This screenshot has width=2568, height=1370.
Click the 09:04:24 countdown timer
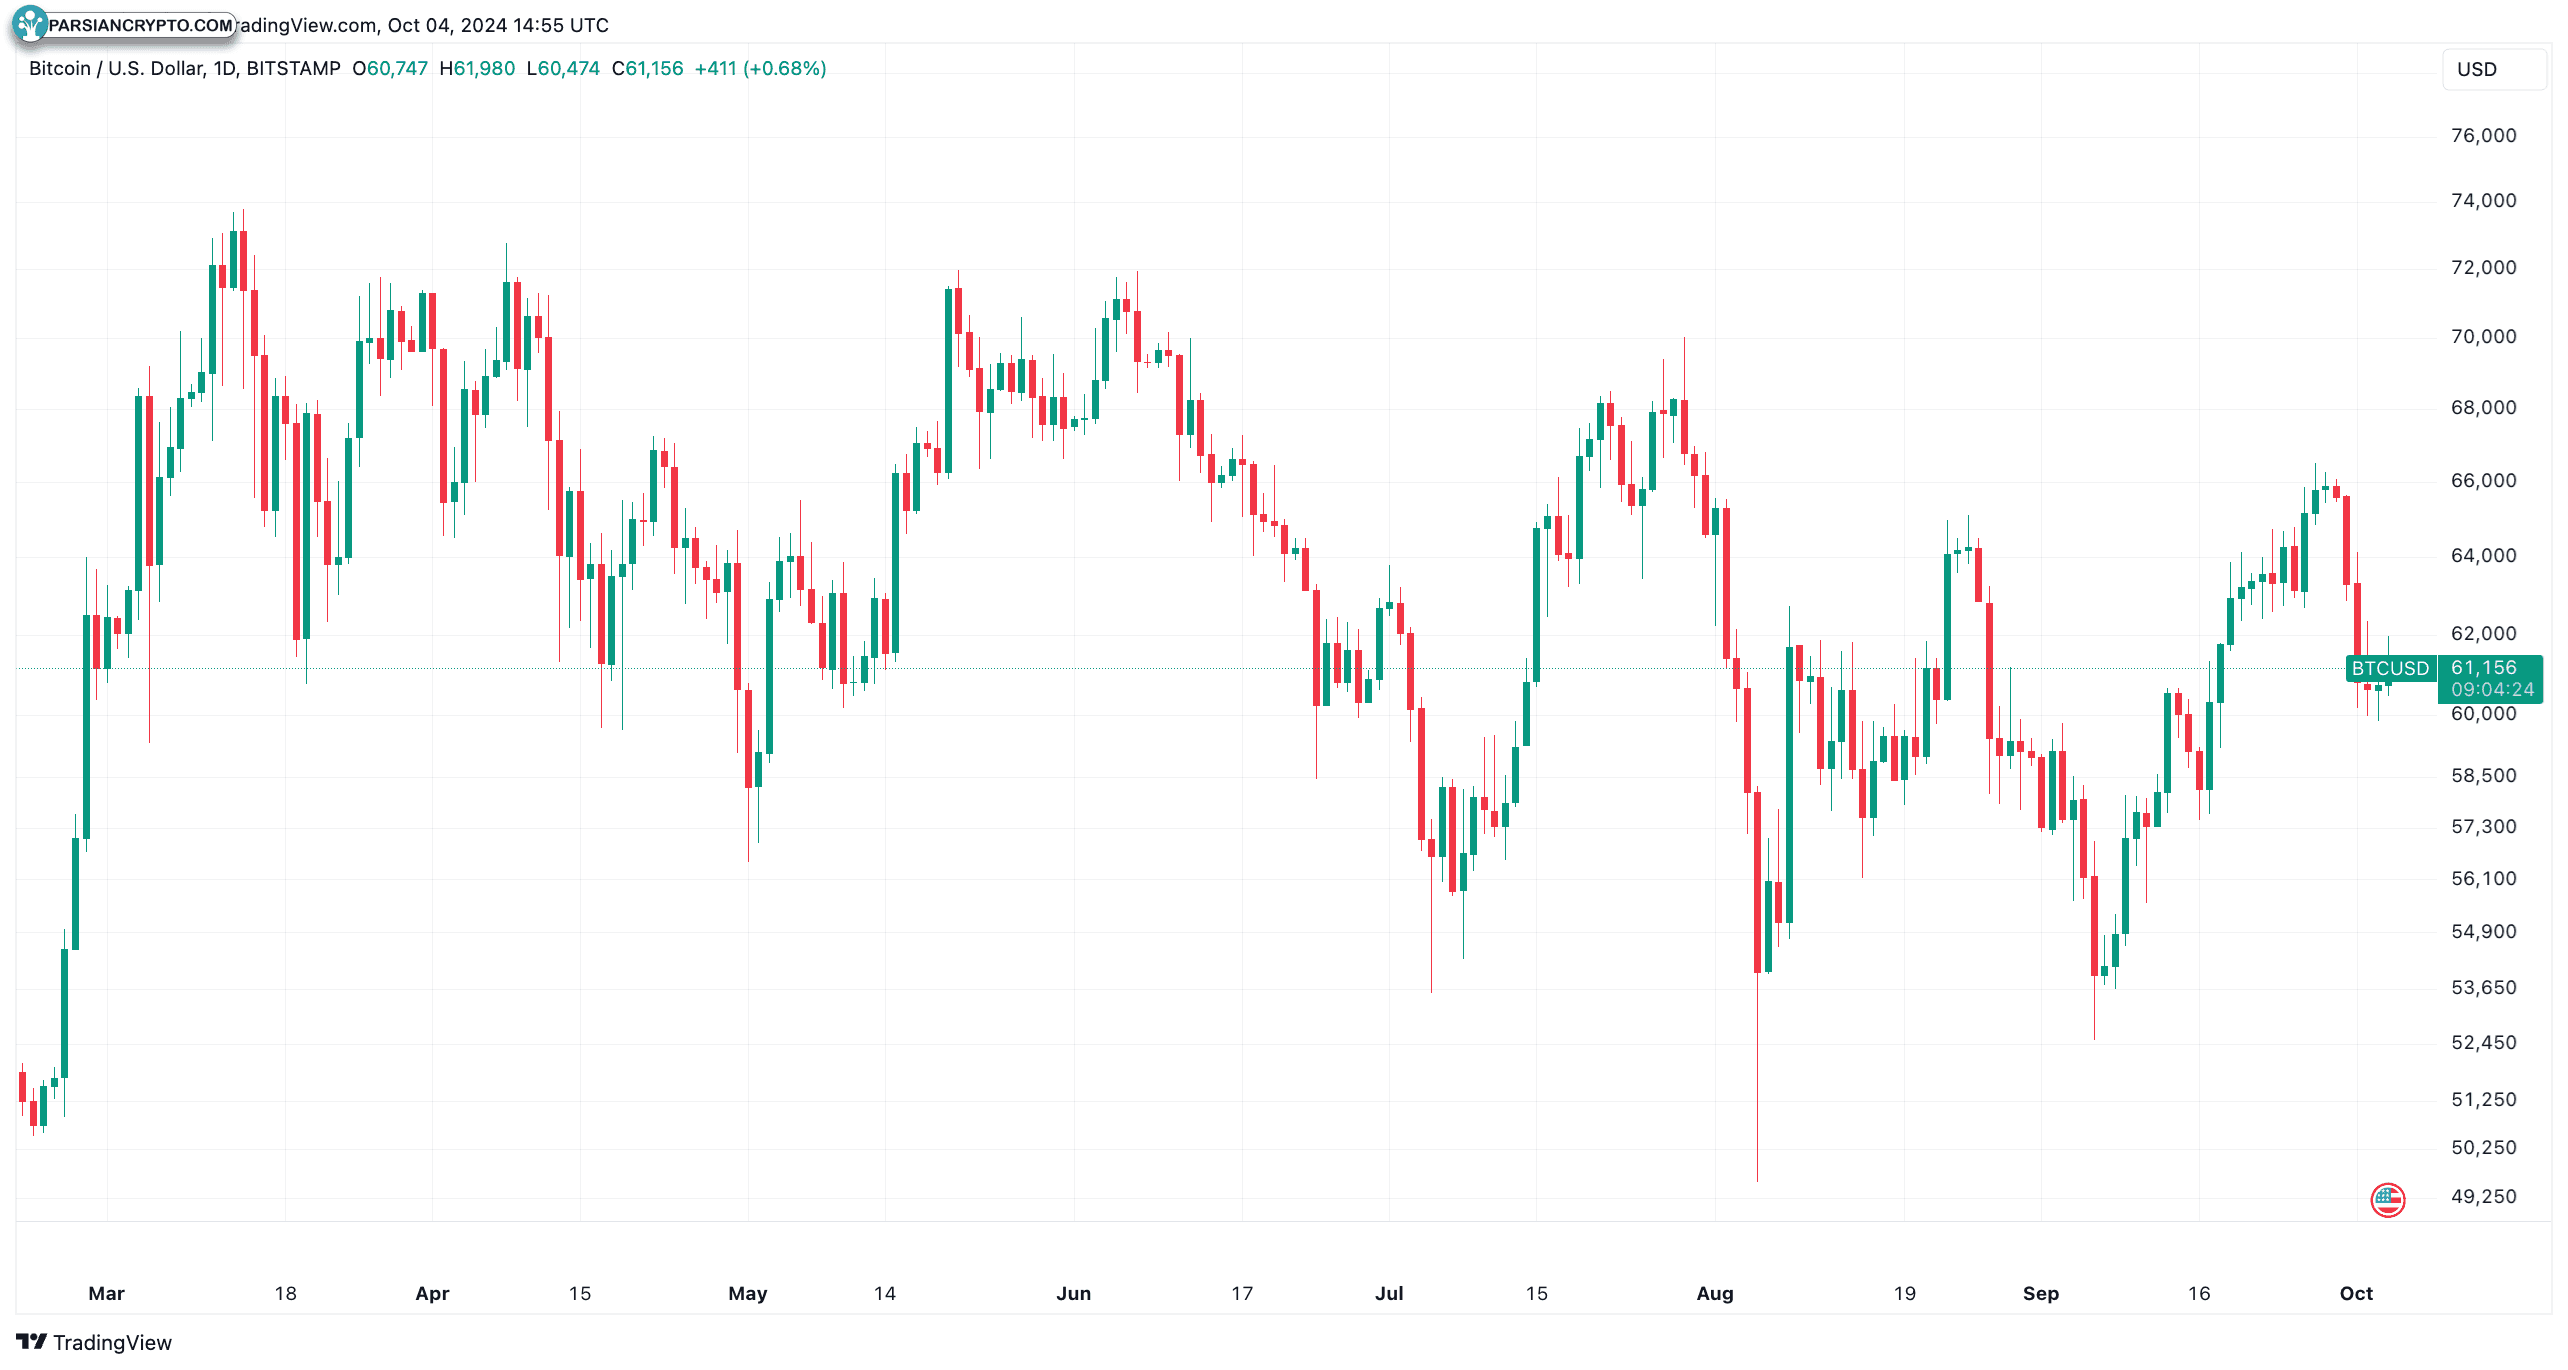[2492, 689]
